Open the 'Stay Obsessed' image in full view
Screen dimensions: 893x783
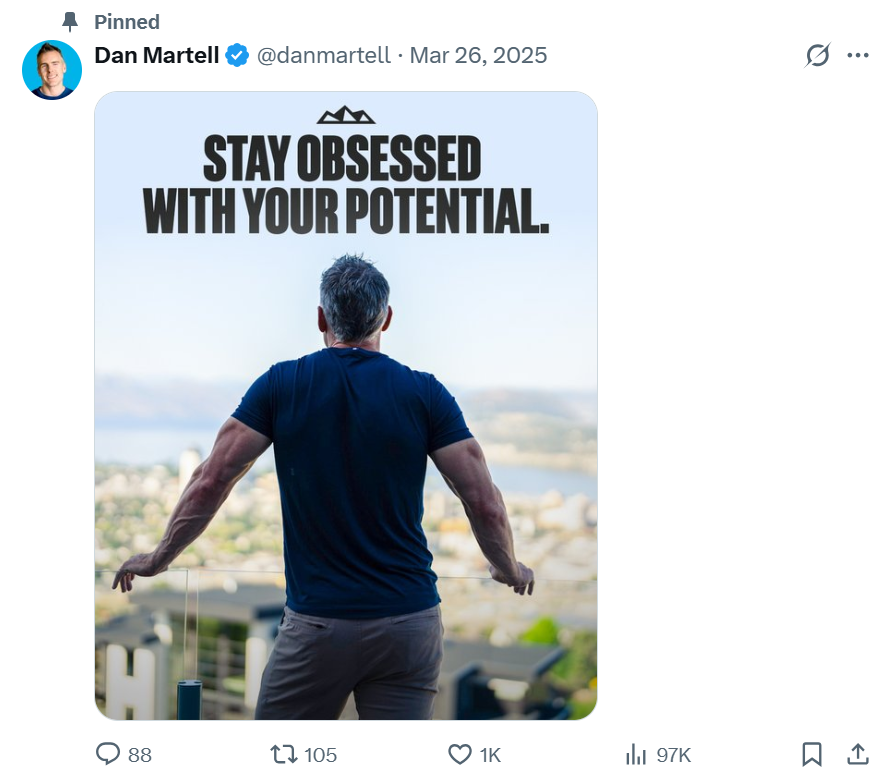(x=345, y=400)
